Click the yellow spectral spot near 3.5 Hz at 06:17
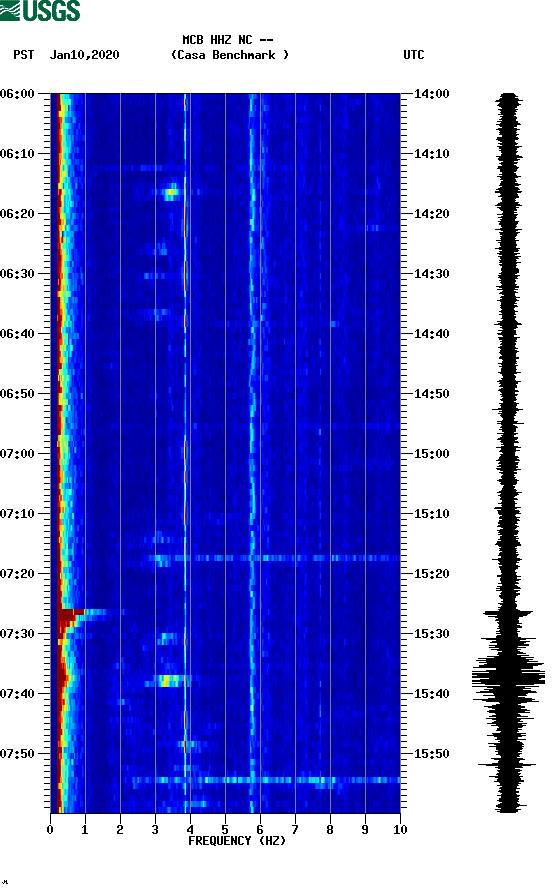Viewport: 552px width, 893px height. pyautogui.click(x=171, y=192)
